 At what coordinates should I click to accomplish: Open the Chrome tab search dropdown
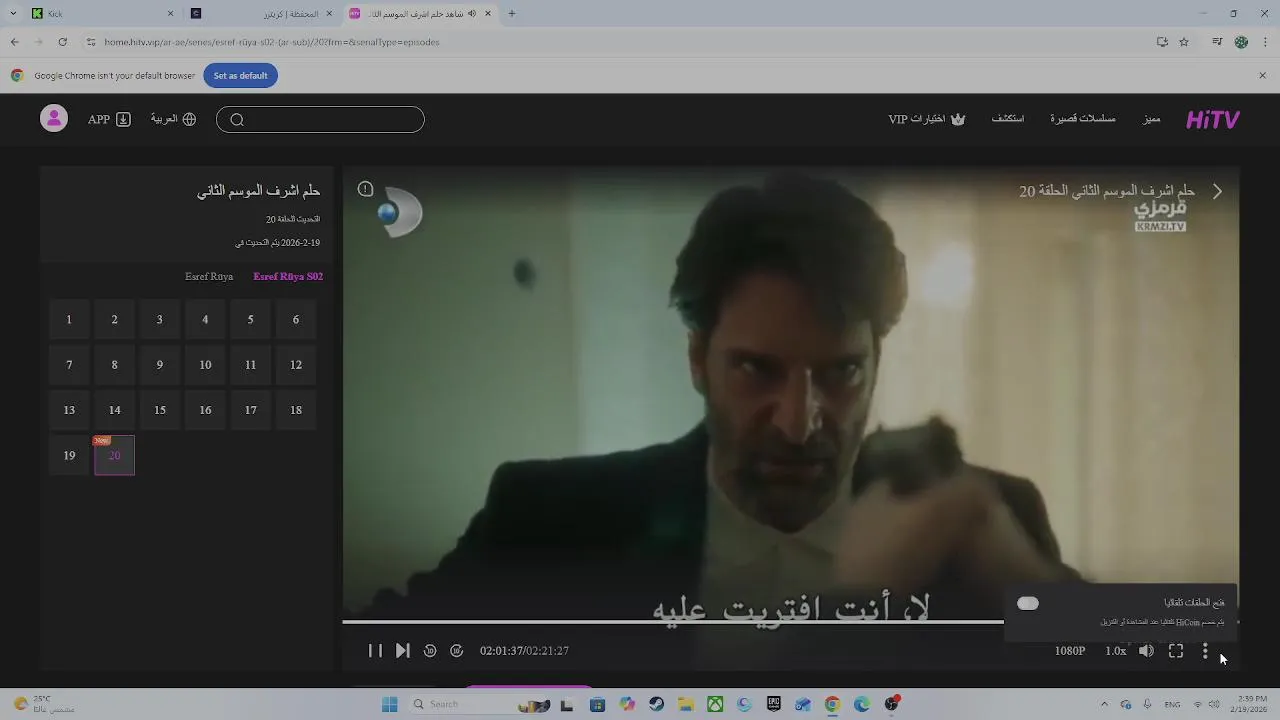[13, 14]
